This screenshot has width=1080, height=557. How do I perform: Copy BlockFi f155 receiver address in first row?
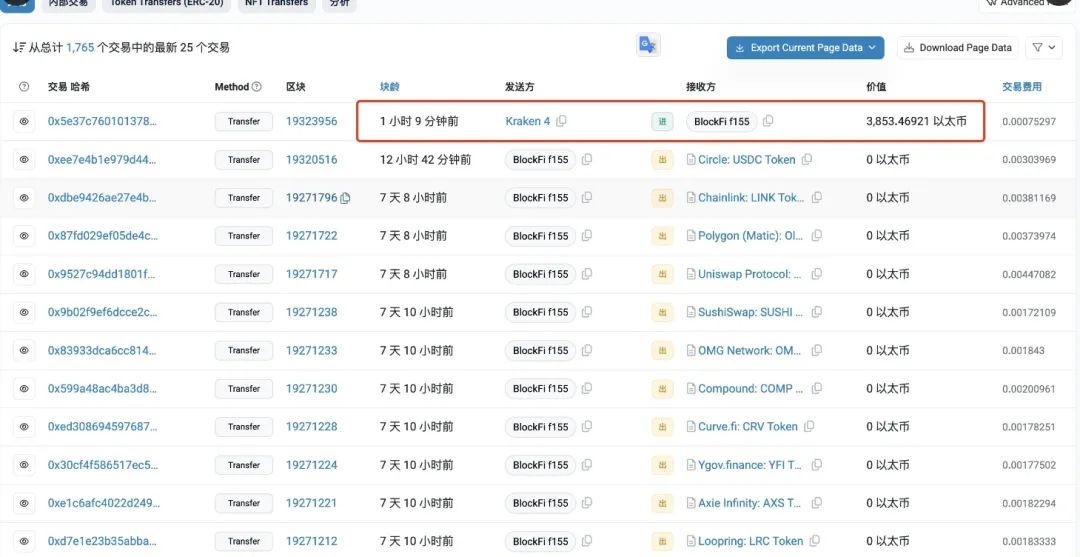(x=768, y=121)
